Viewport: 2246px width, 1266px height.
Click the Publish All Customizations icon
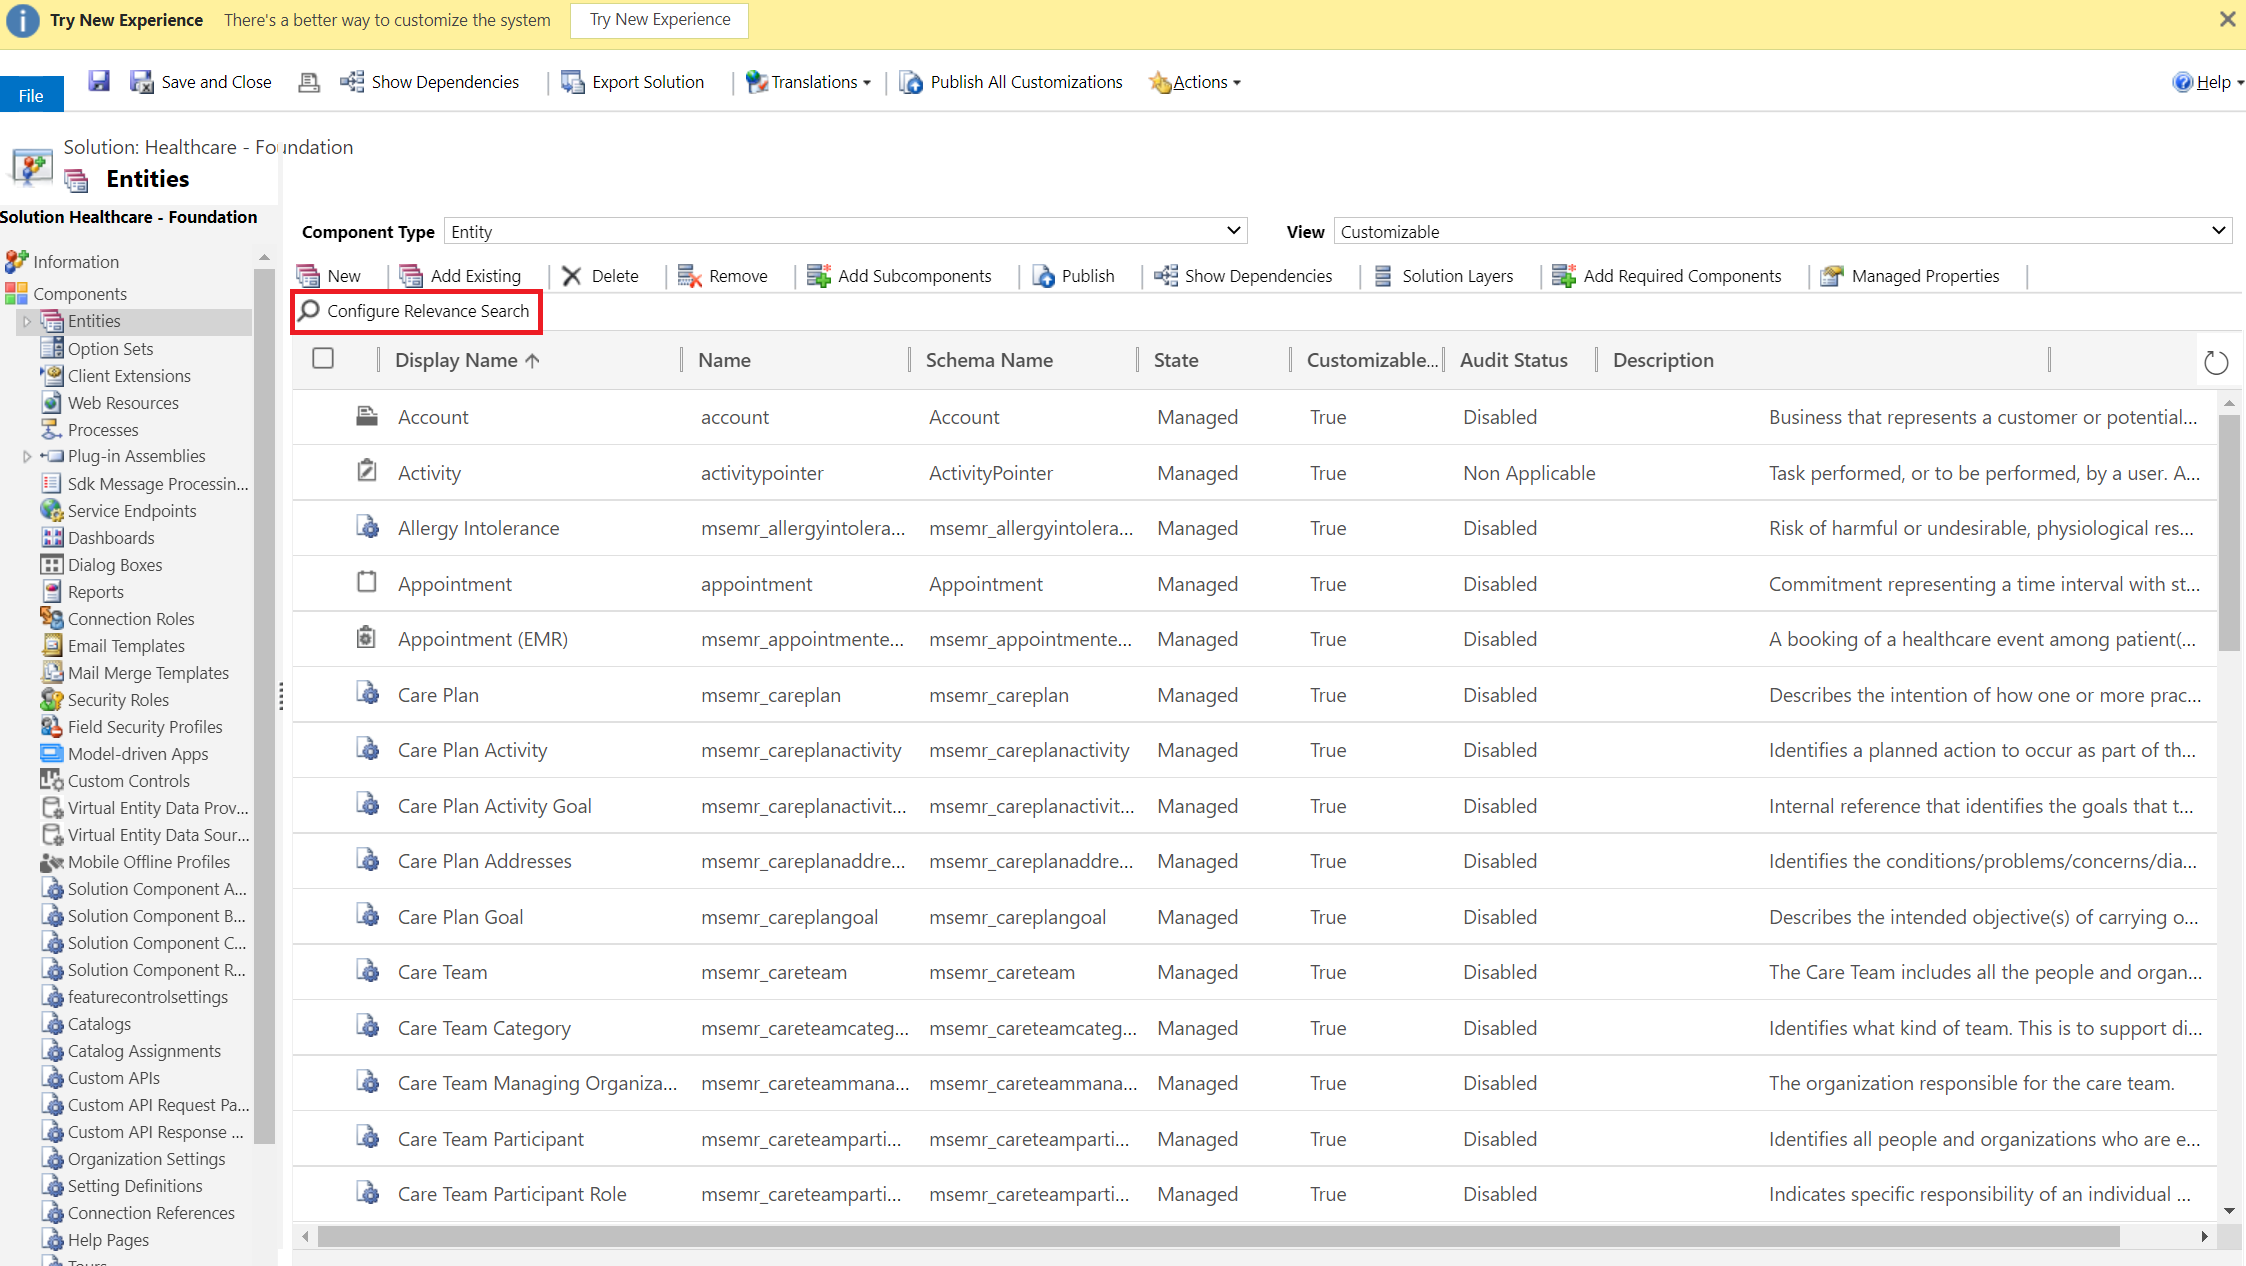(910, 82)
